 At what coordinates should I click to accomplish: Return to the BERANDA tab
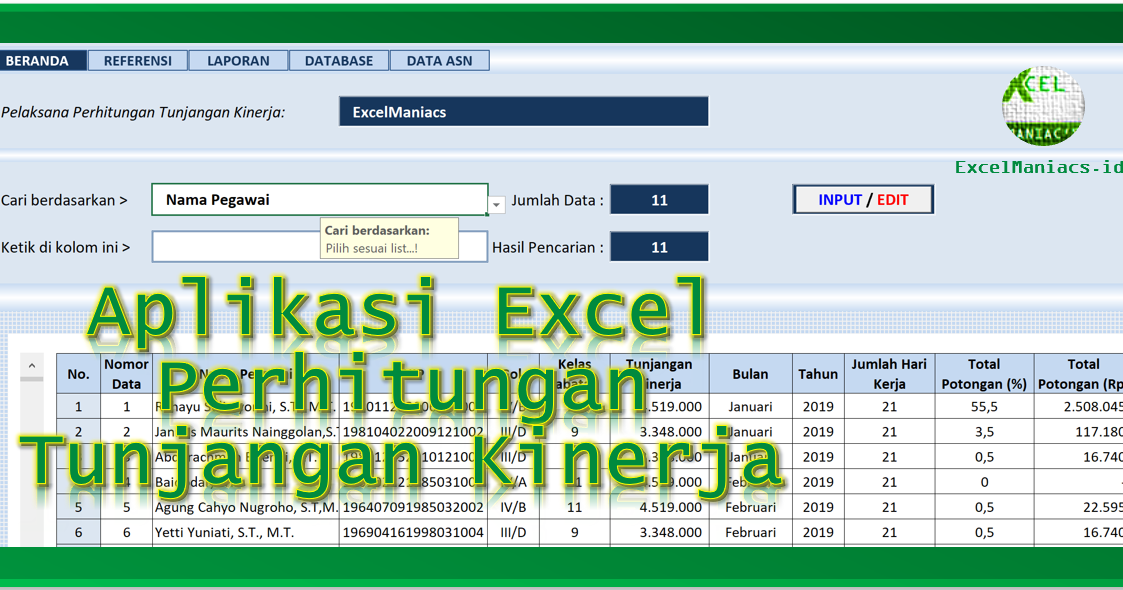(x=42, y=60)
